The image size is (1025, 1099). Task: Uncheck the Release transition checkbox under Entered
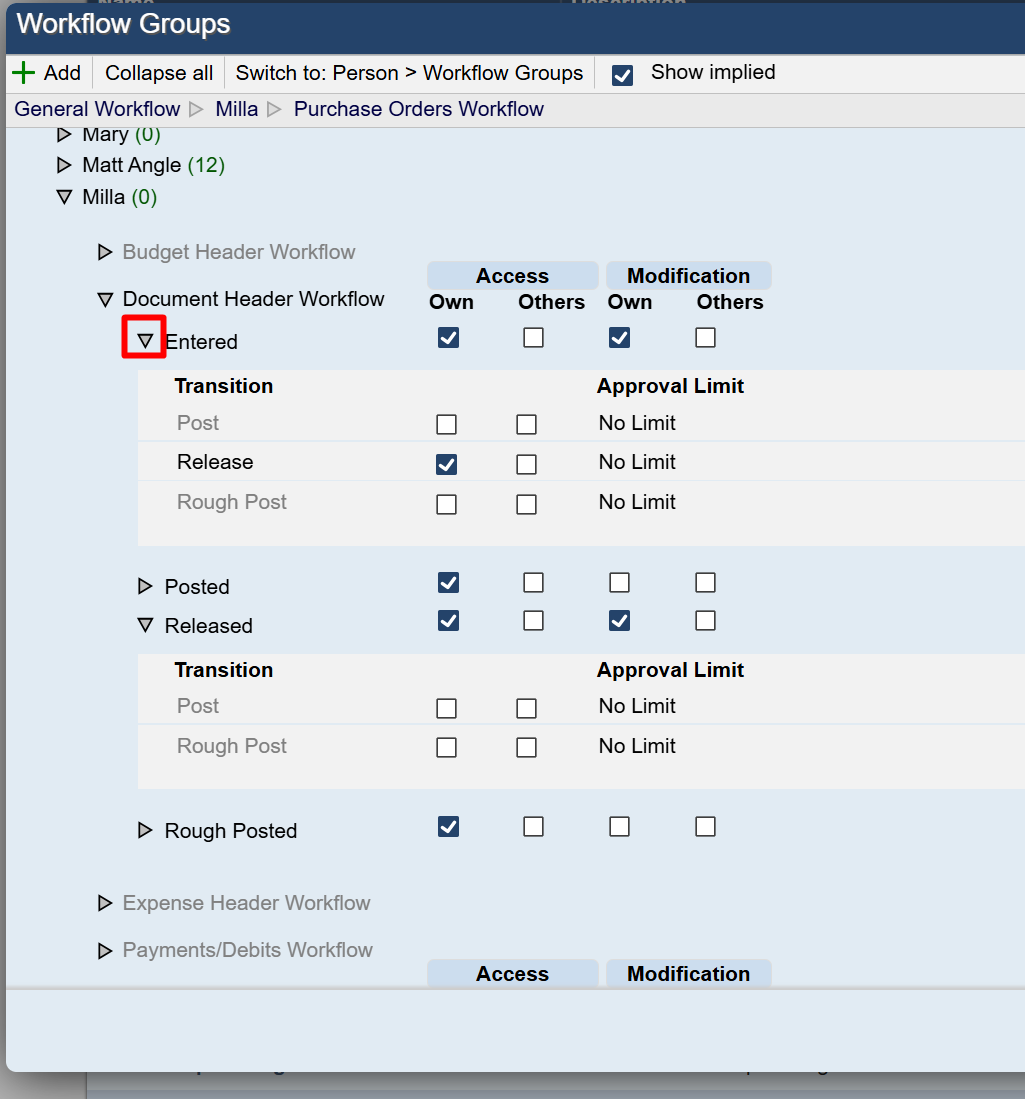click(x=447, y=464)
